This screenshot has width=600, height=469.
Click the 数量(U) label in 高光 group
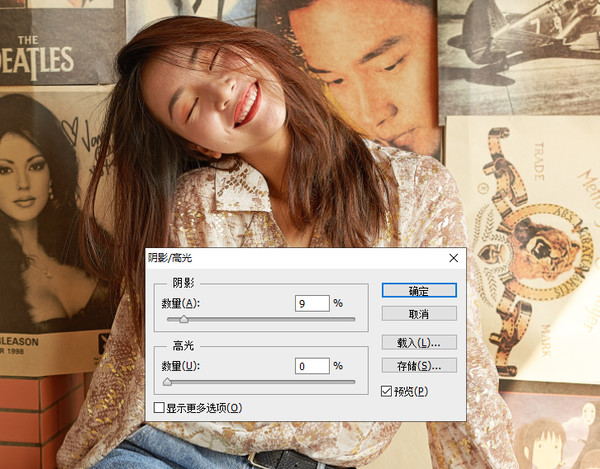(x=181, y=366)
